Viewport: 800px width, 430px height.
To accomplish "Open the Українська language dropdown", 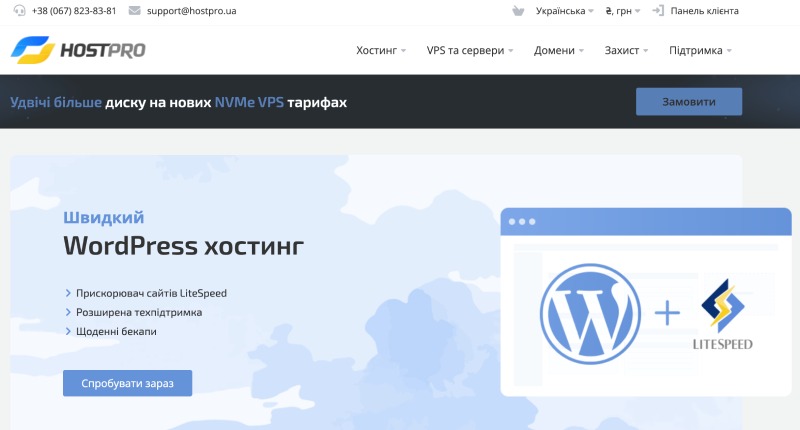I will click(564, 11).
